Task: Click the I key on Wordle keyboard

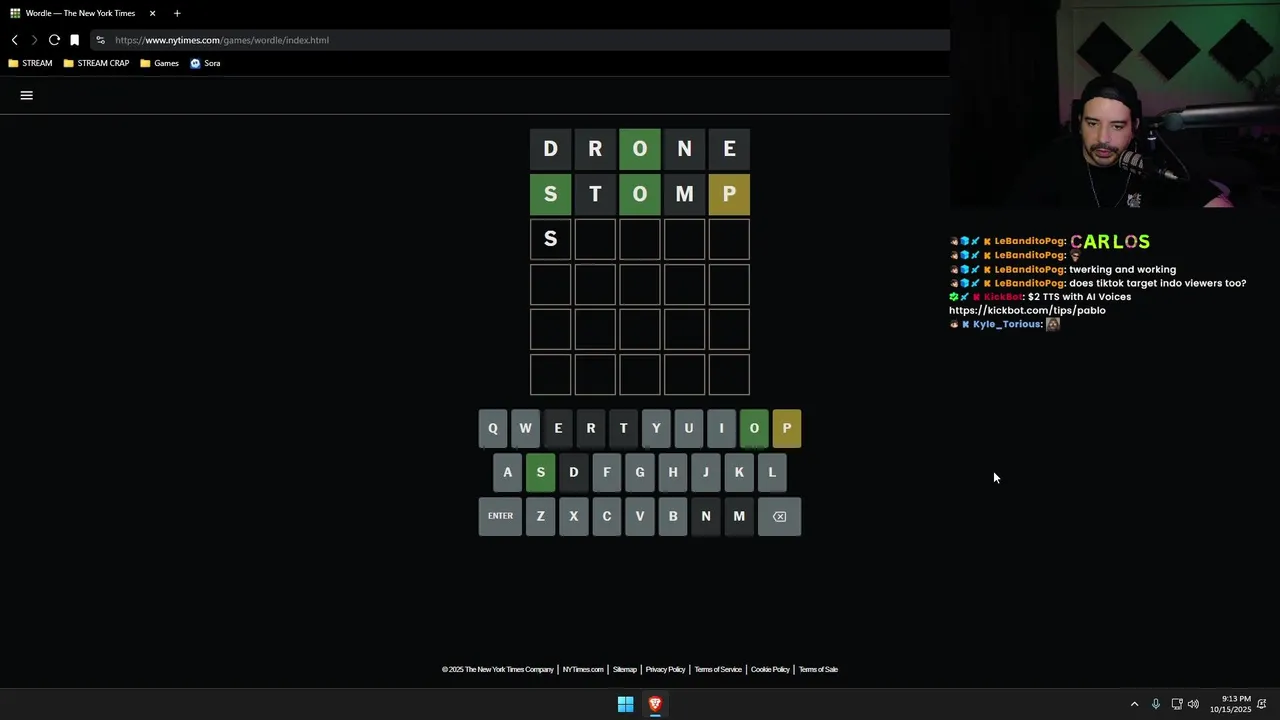Action: [721, 428]
